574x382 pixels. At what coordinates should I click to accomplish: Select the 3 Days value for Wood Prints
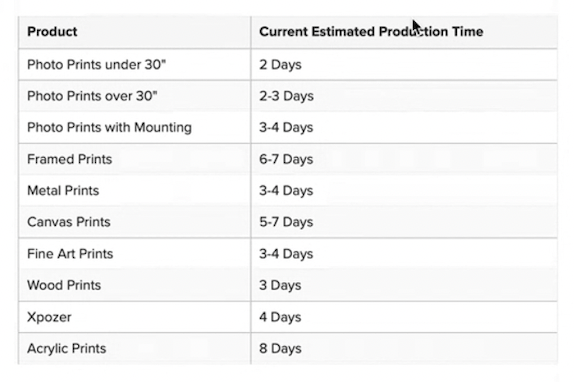coord(280,285)
